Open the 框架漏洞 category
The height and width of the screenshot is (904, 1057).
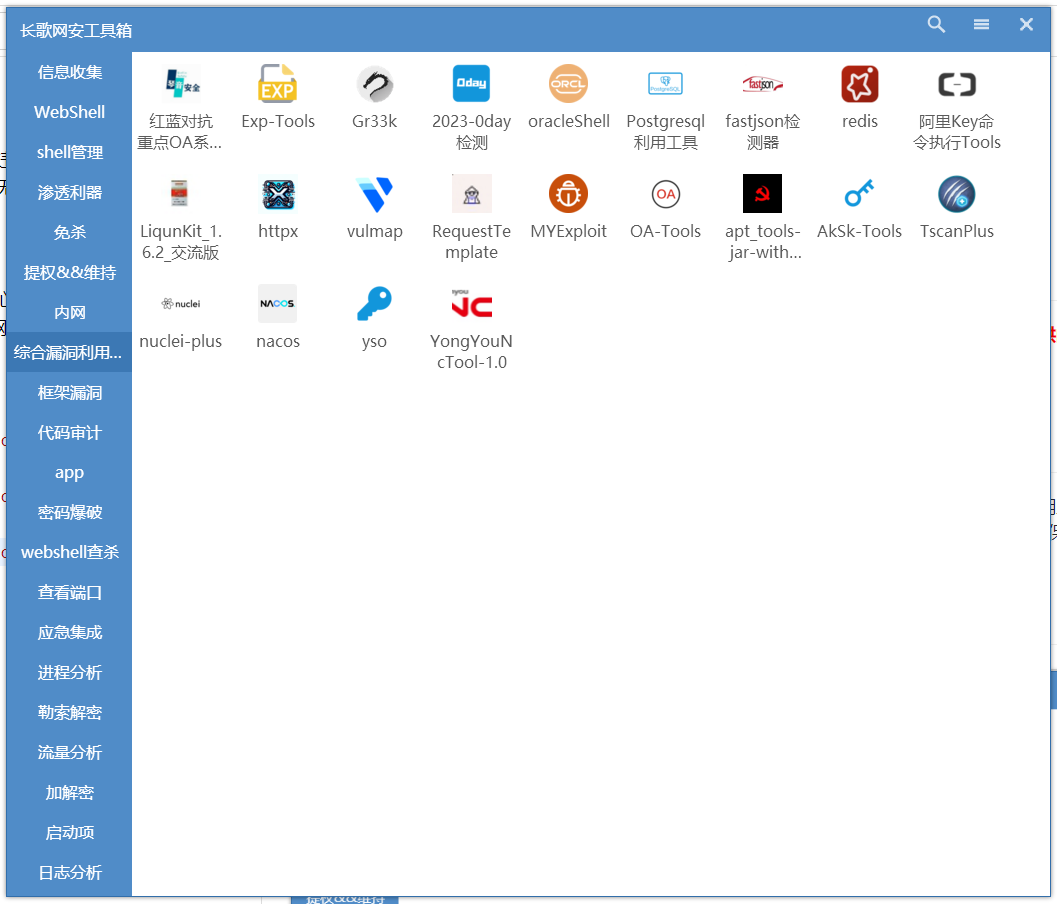click(69, 392)
